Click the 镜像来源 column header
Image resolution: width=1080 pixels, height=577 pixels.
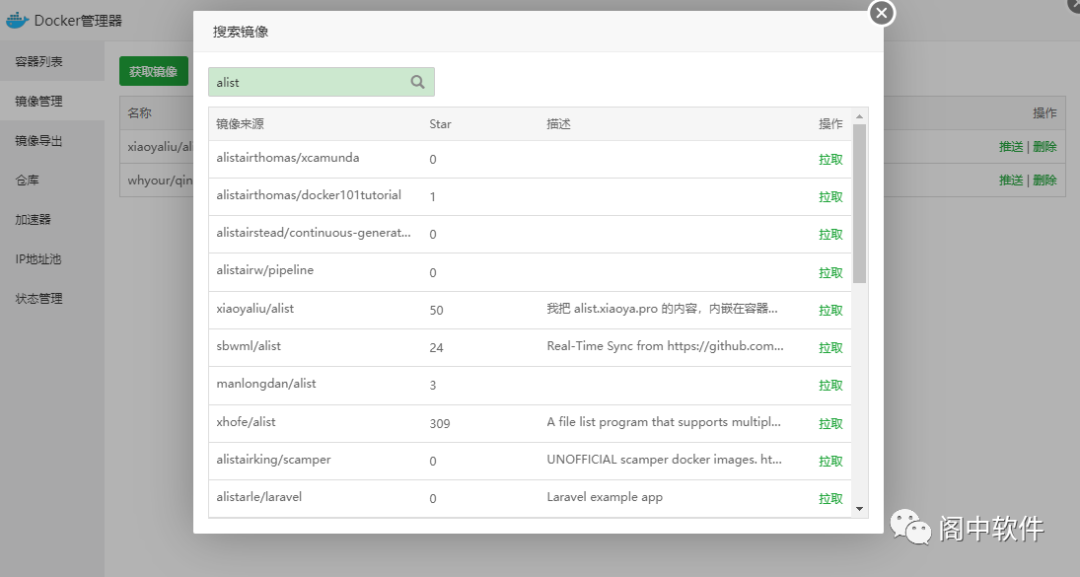click(x=240, y=124)
